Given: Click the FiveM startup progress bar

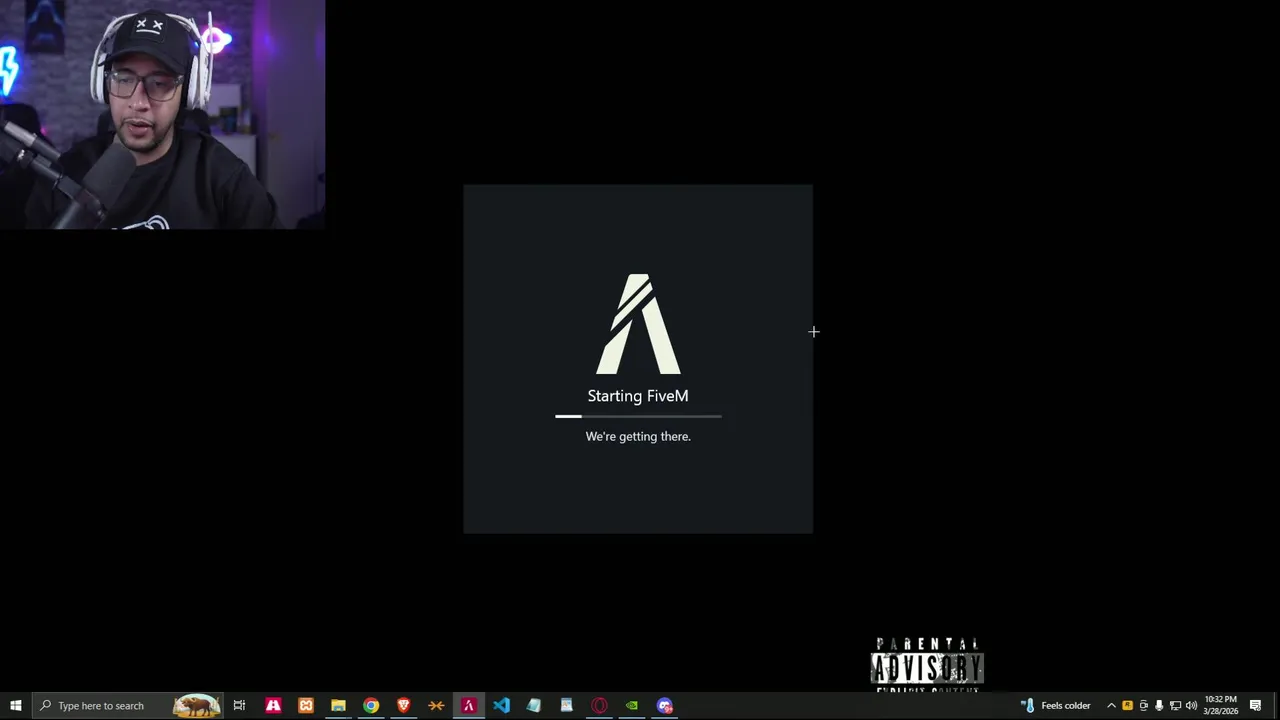Looking at the screenshot, I should click(x=638, y=416).
